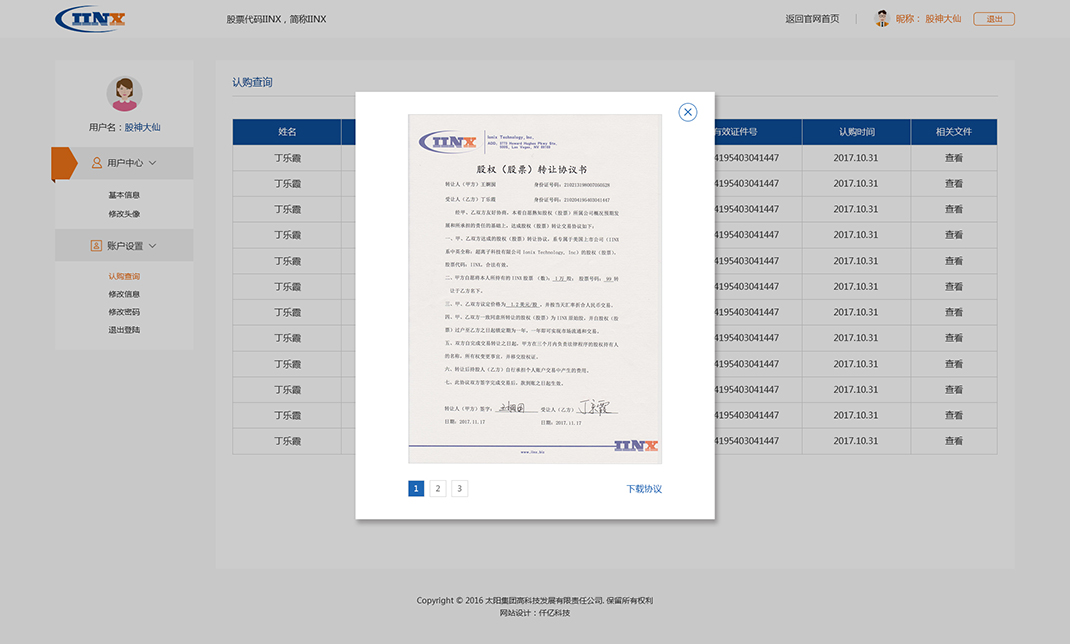Click the 退出 logout button top-right

pyautogui.click(x=993, y=17)
